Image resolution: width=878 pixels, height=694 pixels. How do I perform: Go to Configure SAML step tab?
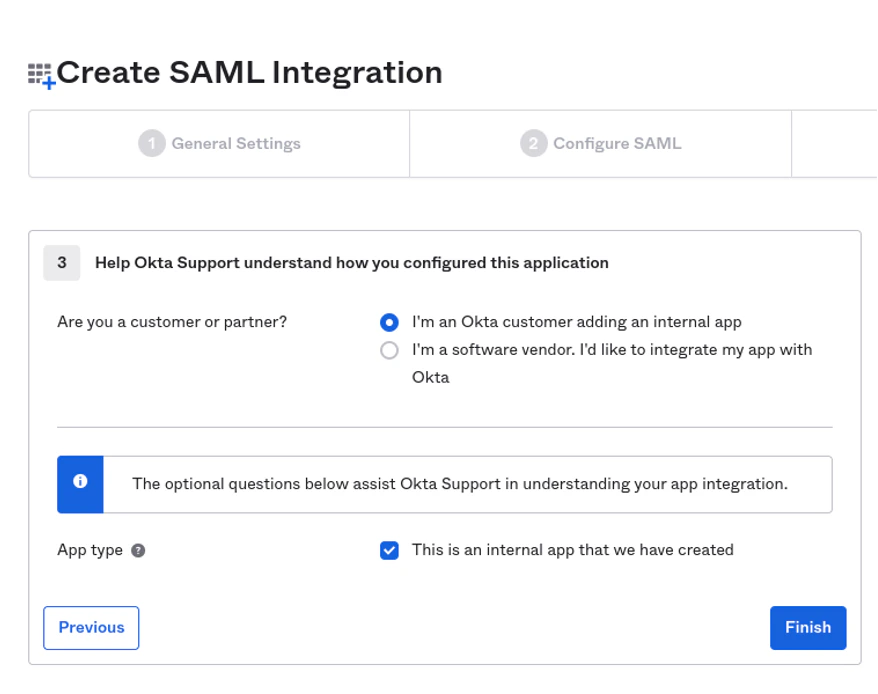601,143
